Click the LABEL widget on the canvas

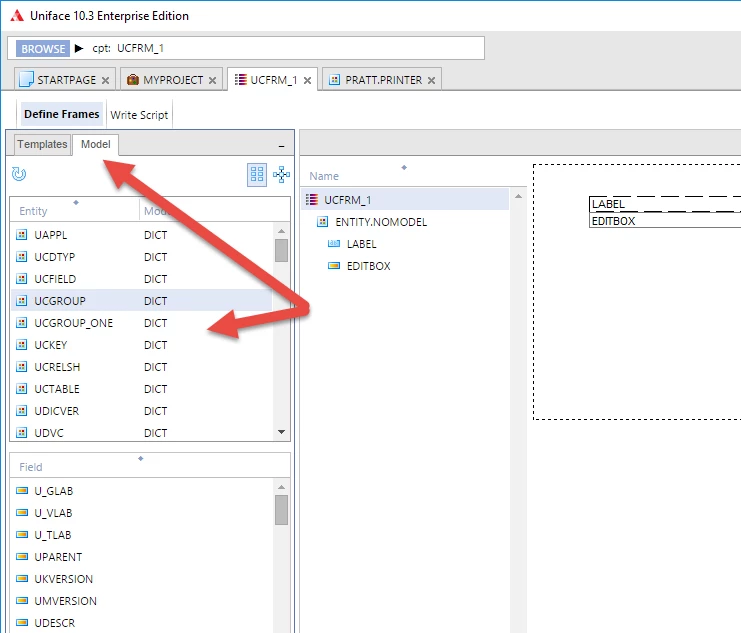tap(665, 204)
